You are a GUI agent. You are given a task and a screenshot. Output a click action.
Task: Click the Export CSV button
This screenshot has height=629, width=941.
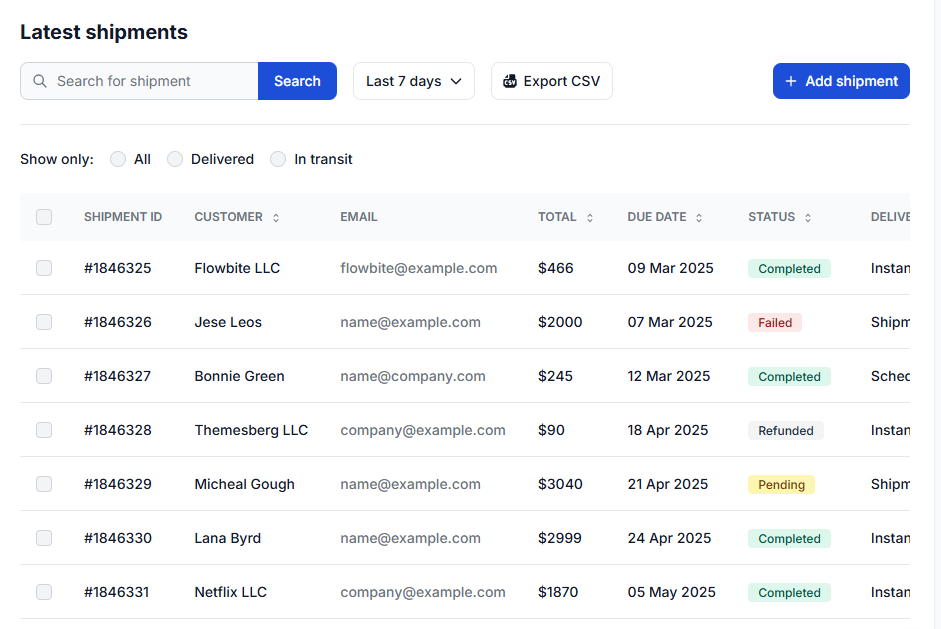click(x=551, y=81)
